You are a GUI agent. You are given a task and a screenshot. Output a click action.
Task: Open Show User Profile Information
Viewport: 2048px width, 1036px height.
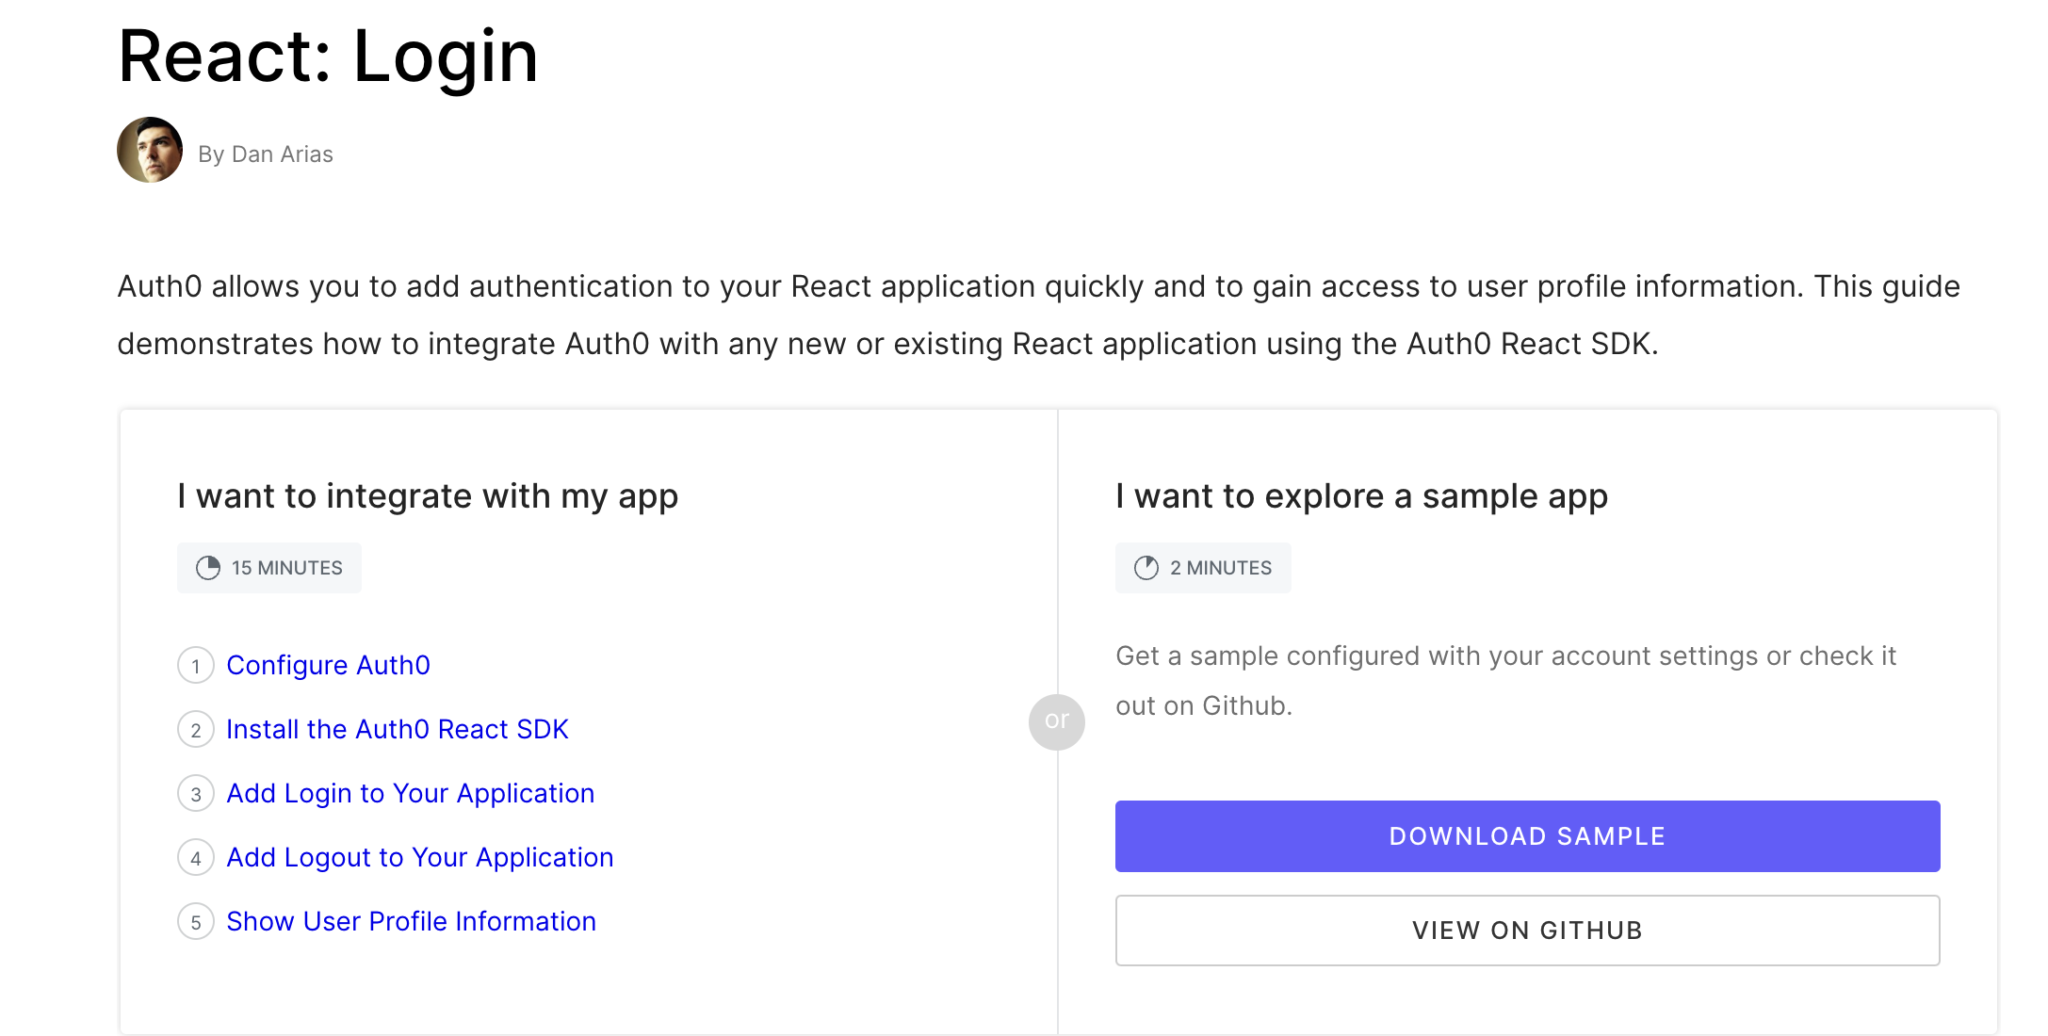410,921
